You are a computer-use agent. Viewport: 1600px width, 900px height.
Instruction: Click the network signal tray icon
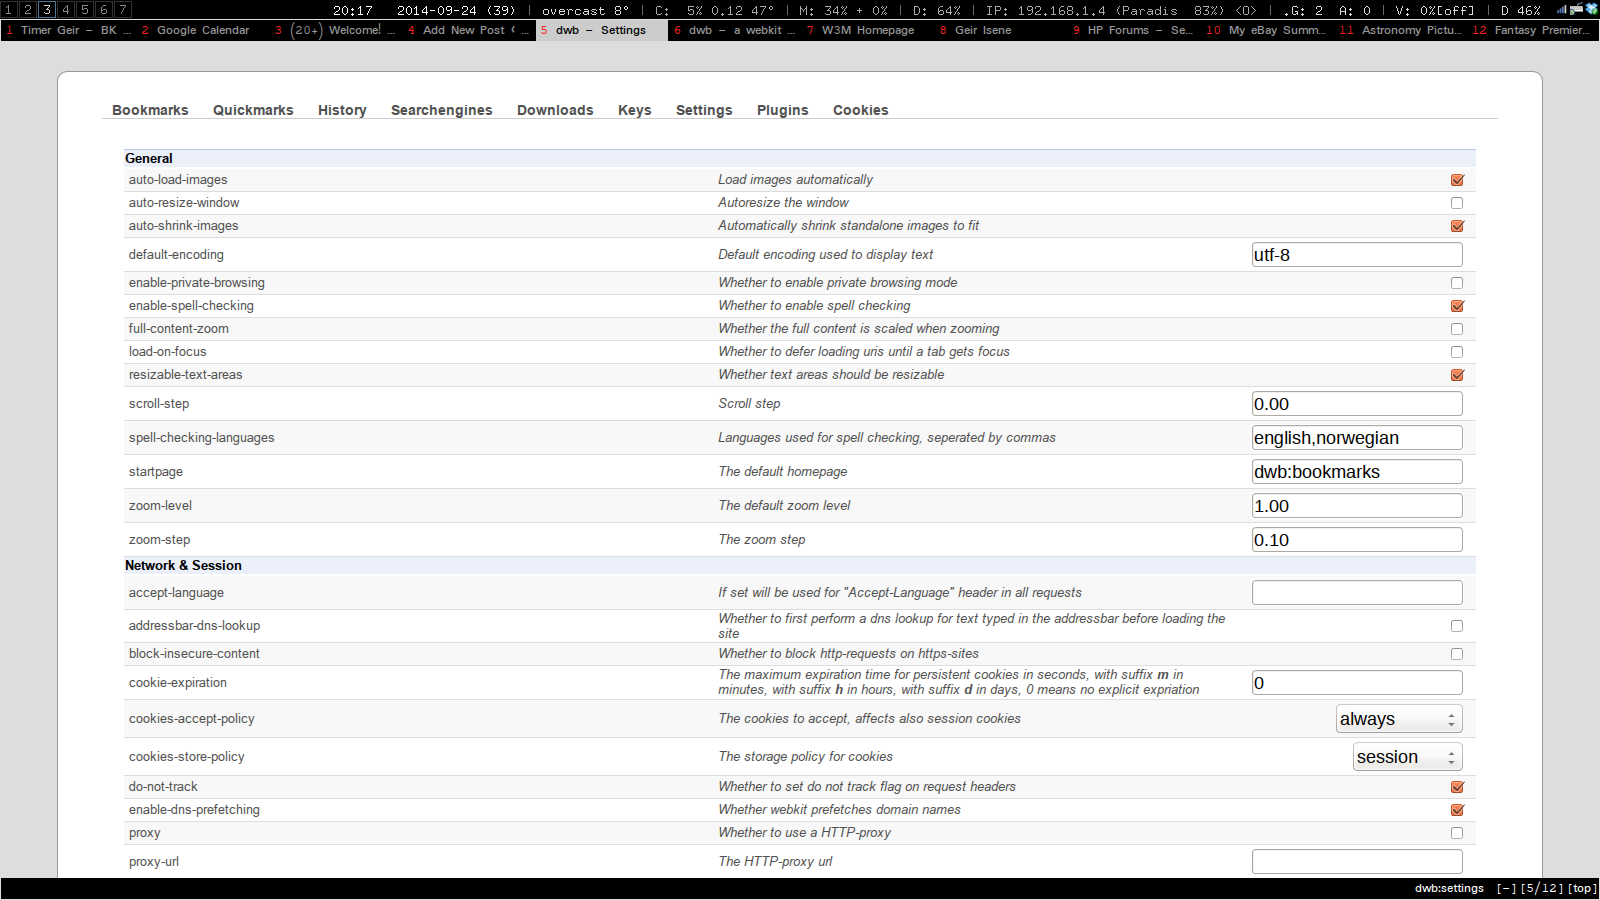pos(1561,9)
